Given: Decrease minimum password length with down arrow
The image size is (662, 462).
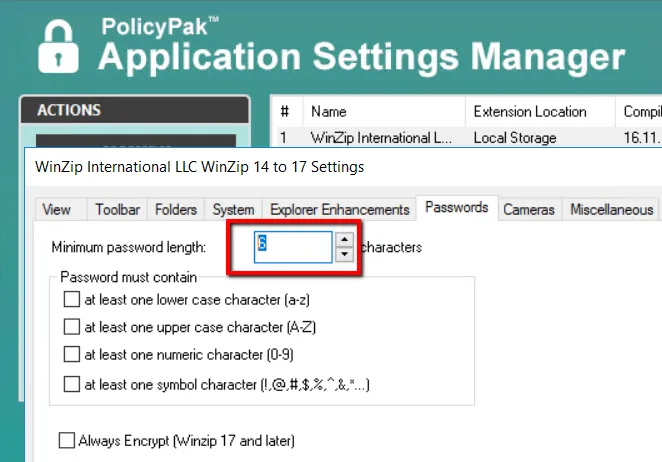Looking at the screenshot, I should (x=345, y=254).
